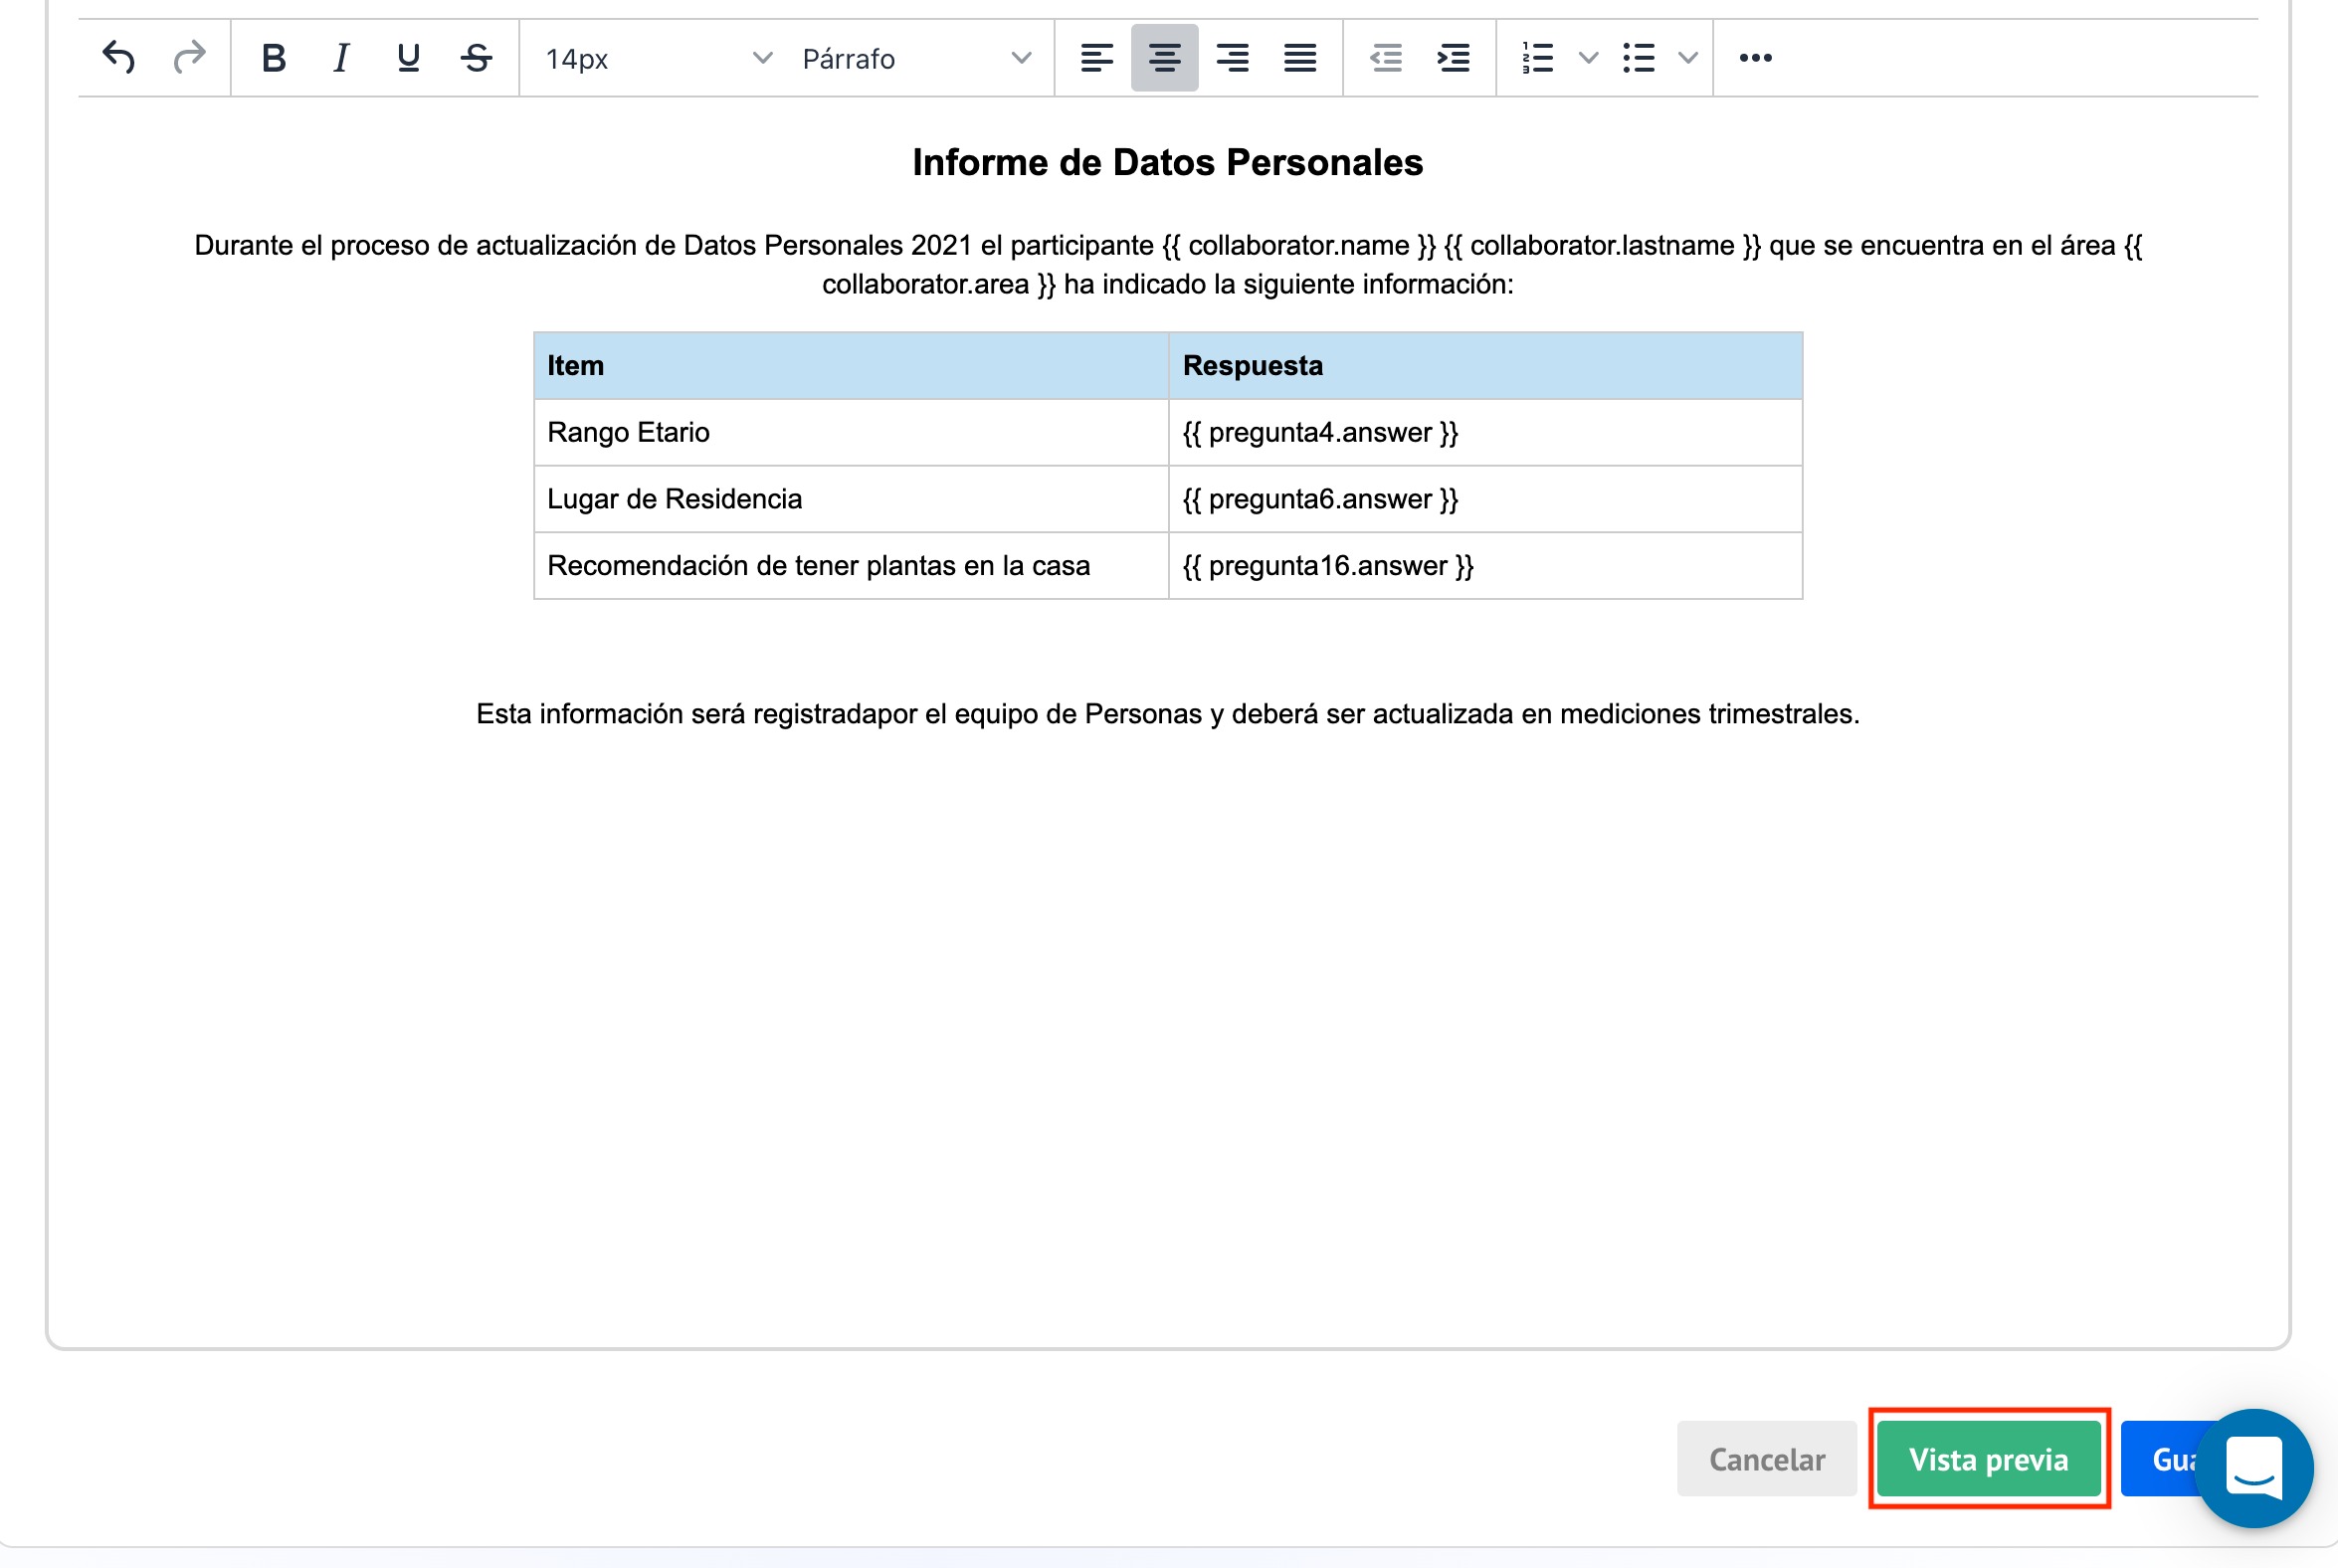The width and height of the screenshot is (2338, 1568).
Task: Click the {{ pregunta6.answer }} cell
Action: 1485,499
